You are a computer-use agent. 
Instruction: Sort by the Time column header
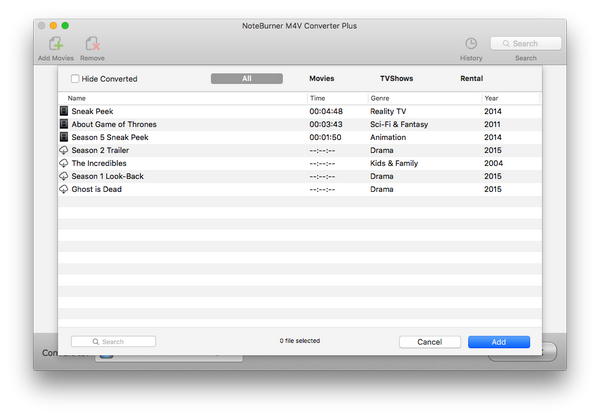tap(317, 98)
